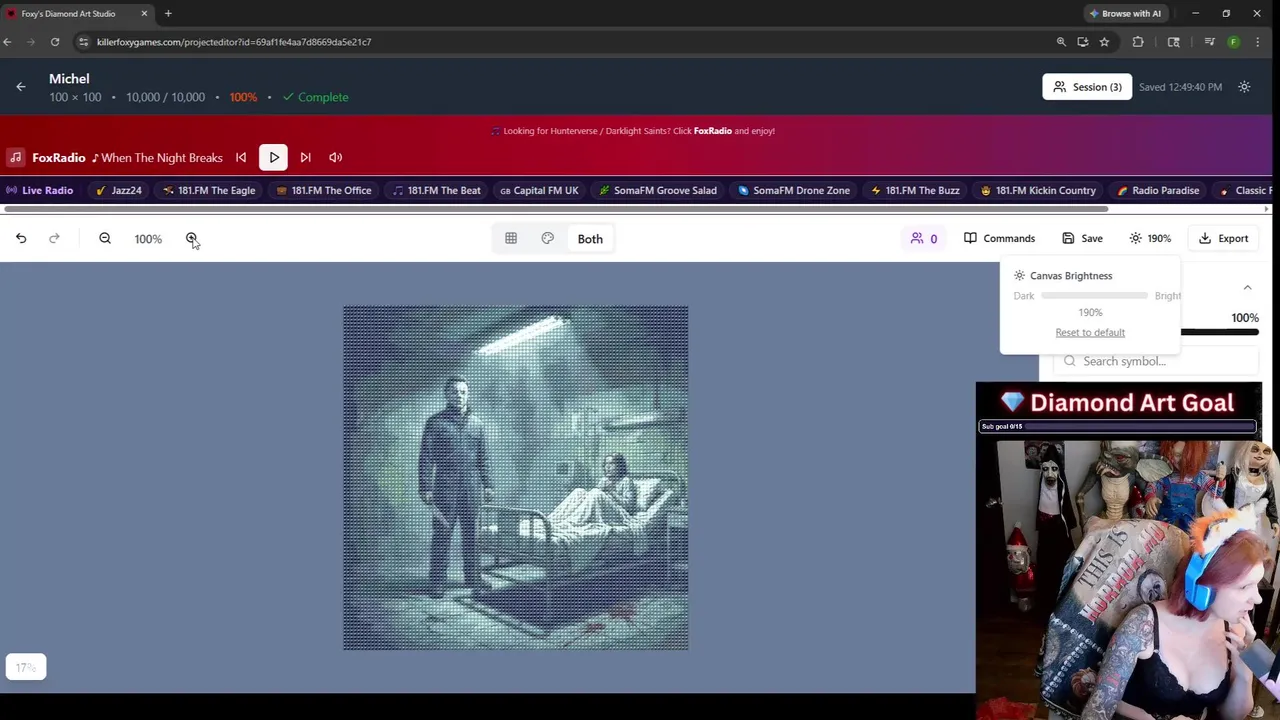Image resolution: width=1280 pixels, height=720 pixels.
Task: Reset brightness to default
Action: click(1090, 332)
